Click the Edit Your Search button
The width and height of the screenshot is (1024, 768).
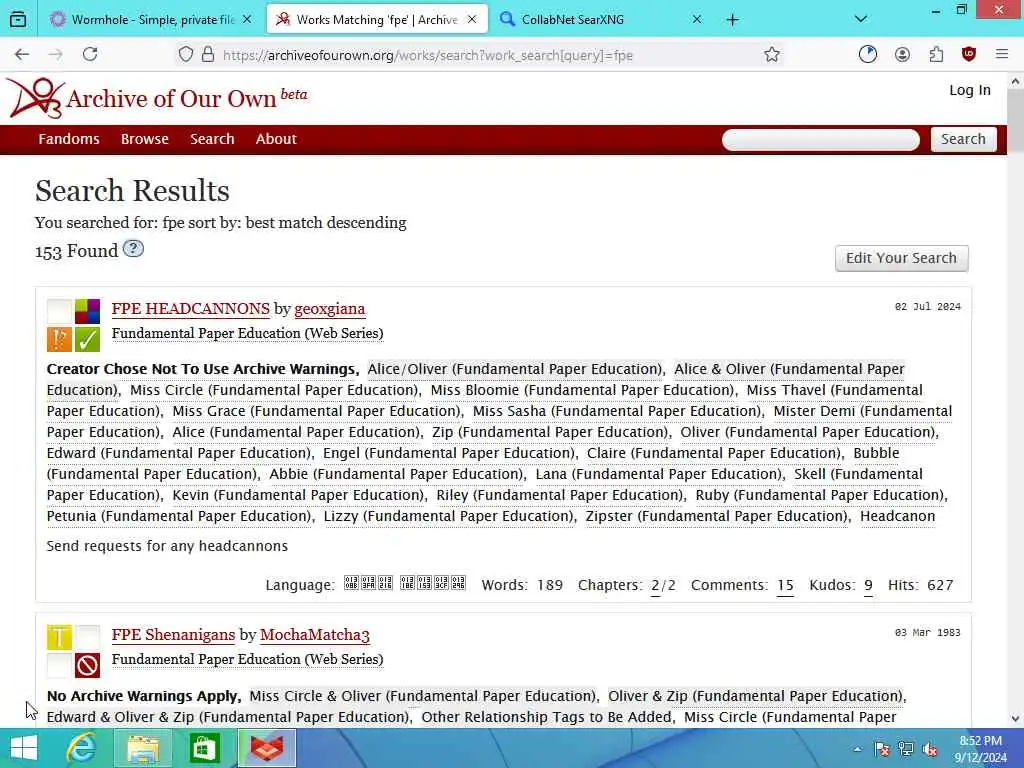tap(901, 258)
